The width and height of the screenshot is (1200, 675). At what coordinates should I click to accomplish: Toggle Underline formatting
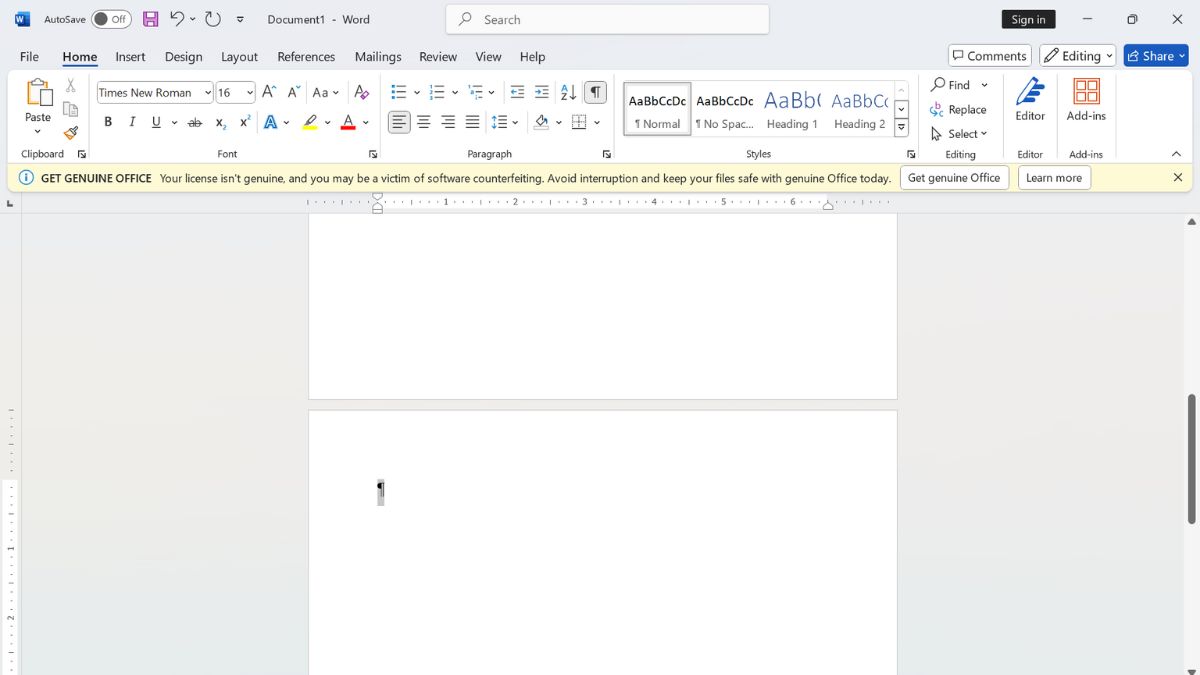click(x=156, y=122)
